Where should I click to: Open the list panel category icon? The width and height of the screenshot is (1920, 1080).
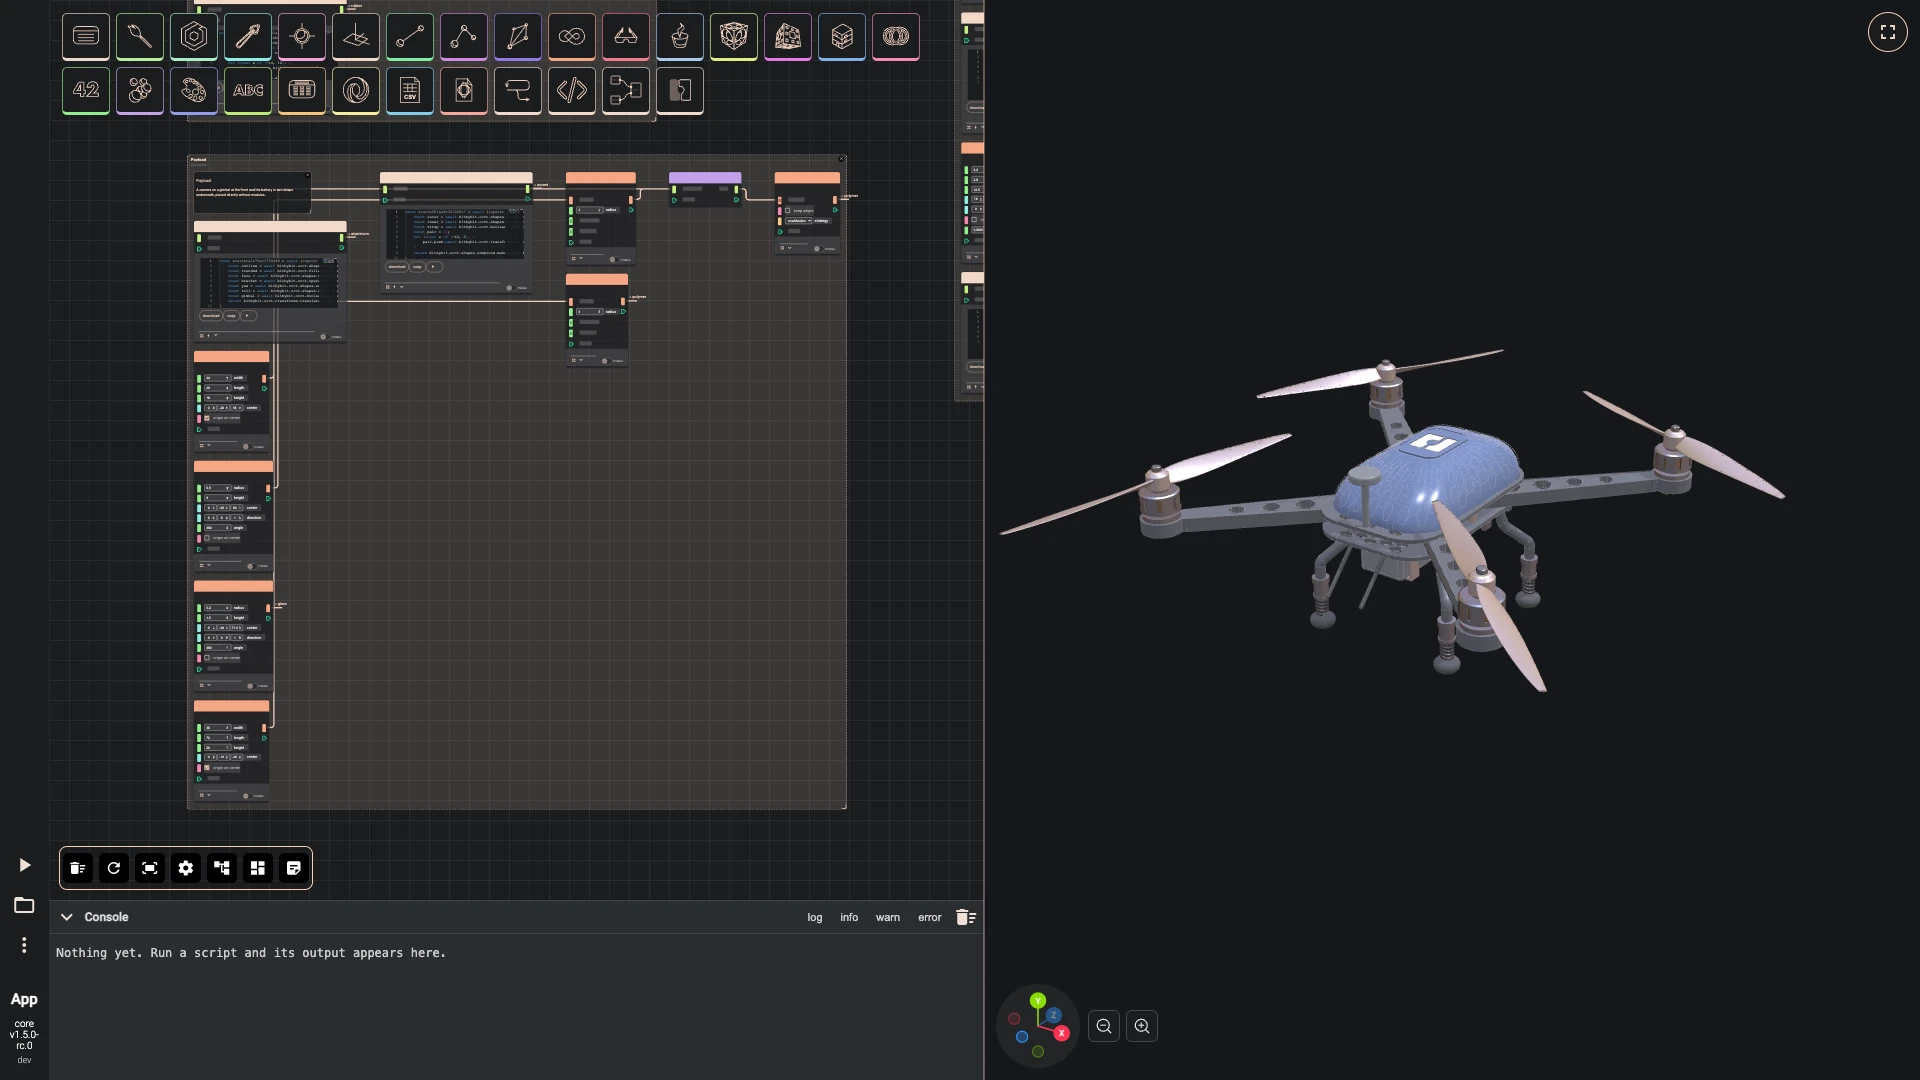86,37
